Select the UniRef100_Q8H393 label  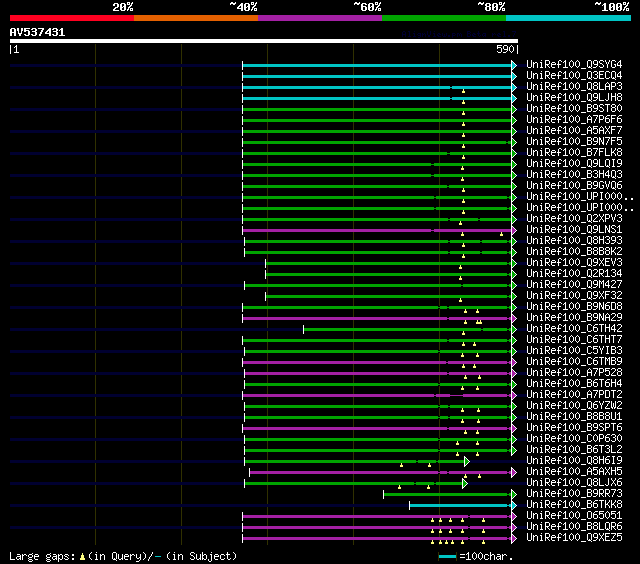(574, 241)
